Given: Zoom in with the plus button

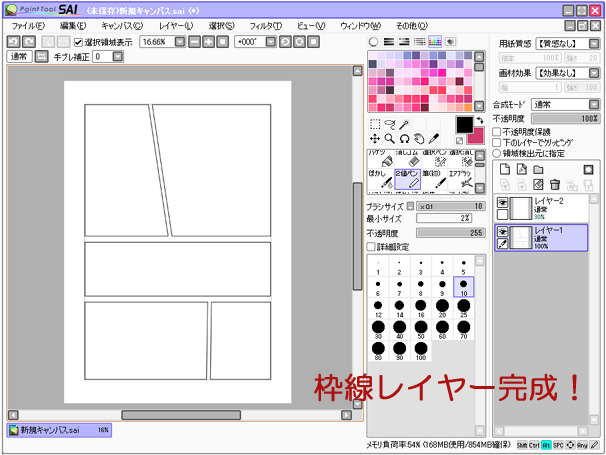Looking at the screenshot, I should tap(208, 42).
